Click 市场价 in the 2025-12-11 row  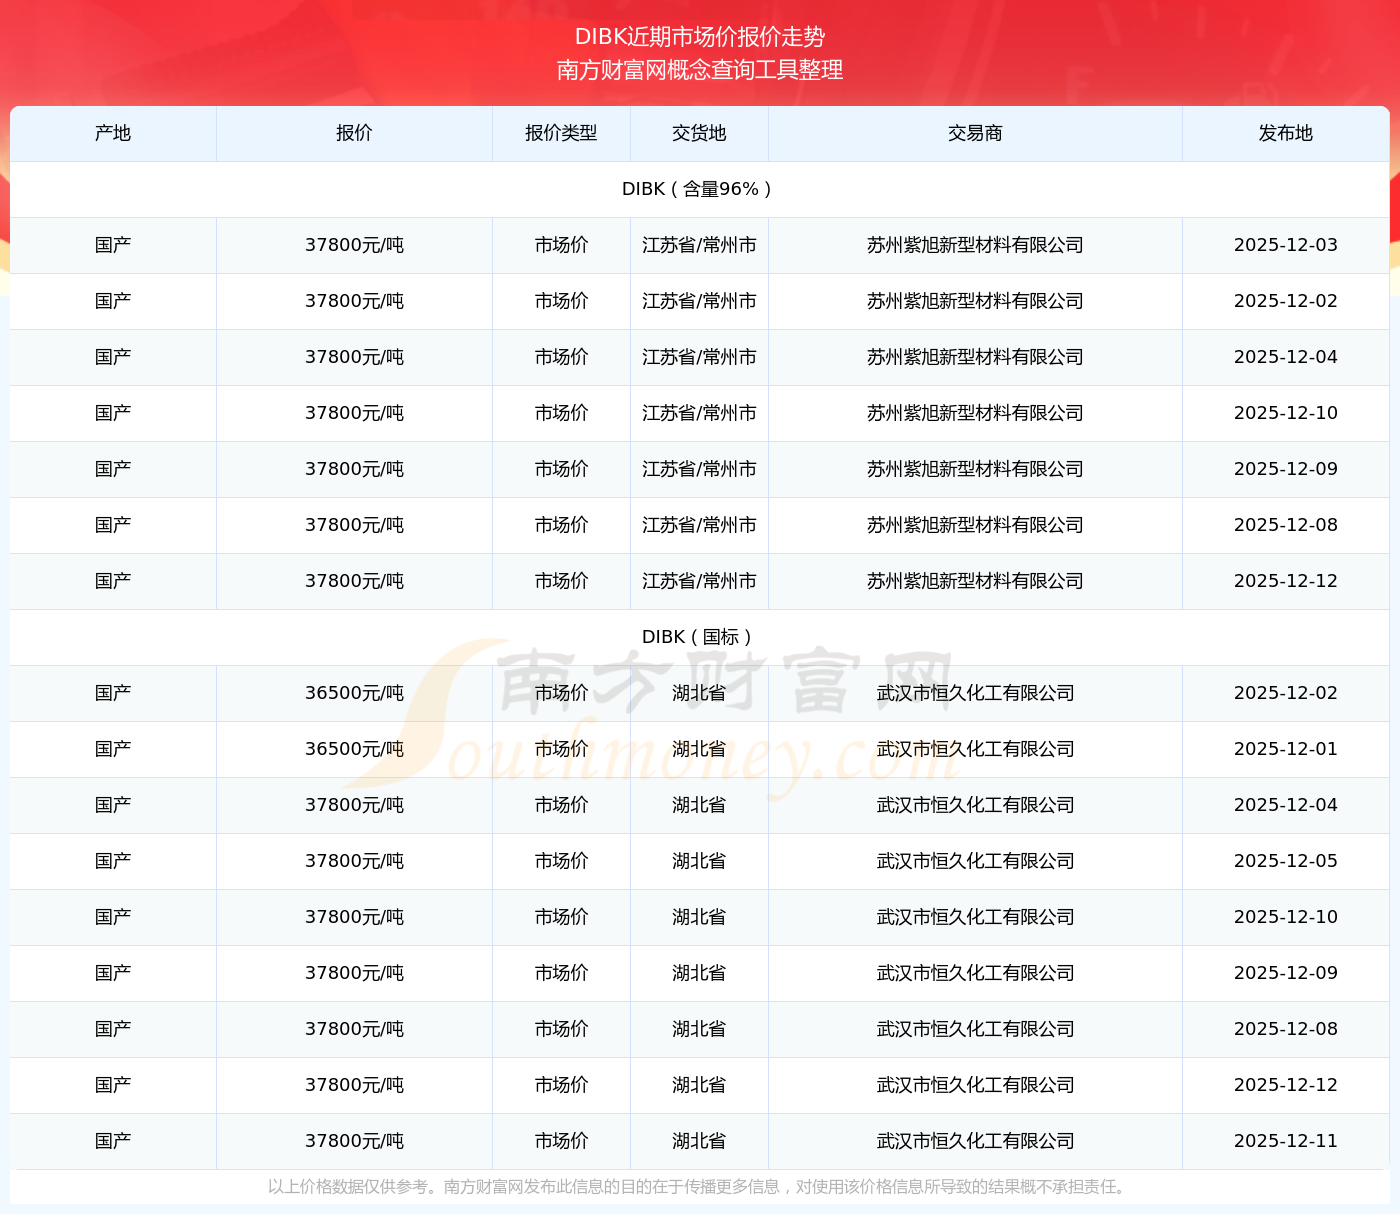561,1141
